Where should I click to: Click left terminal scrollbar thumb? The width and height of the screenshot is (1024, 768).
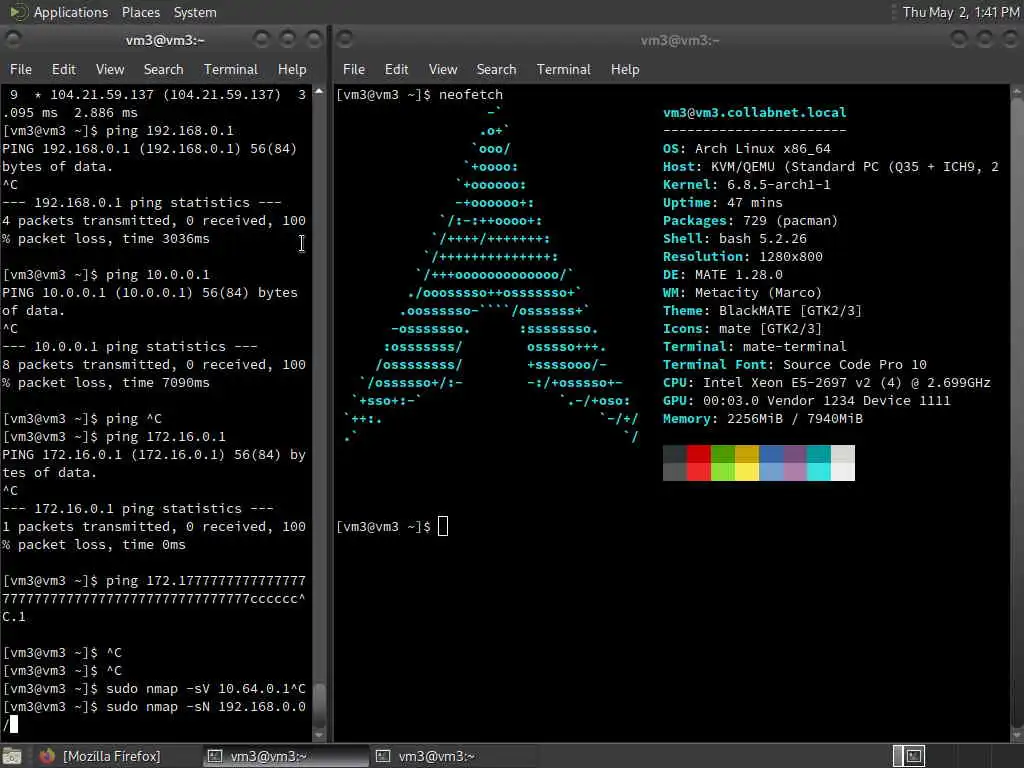[319, 704]
